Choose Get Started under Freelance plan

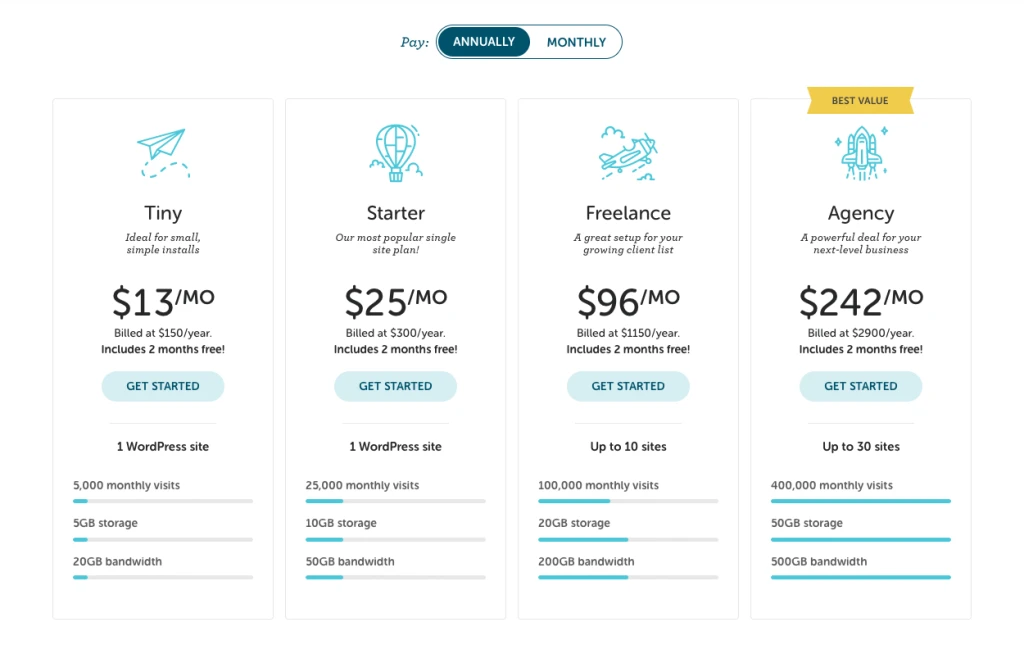[x=628, y=386]
